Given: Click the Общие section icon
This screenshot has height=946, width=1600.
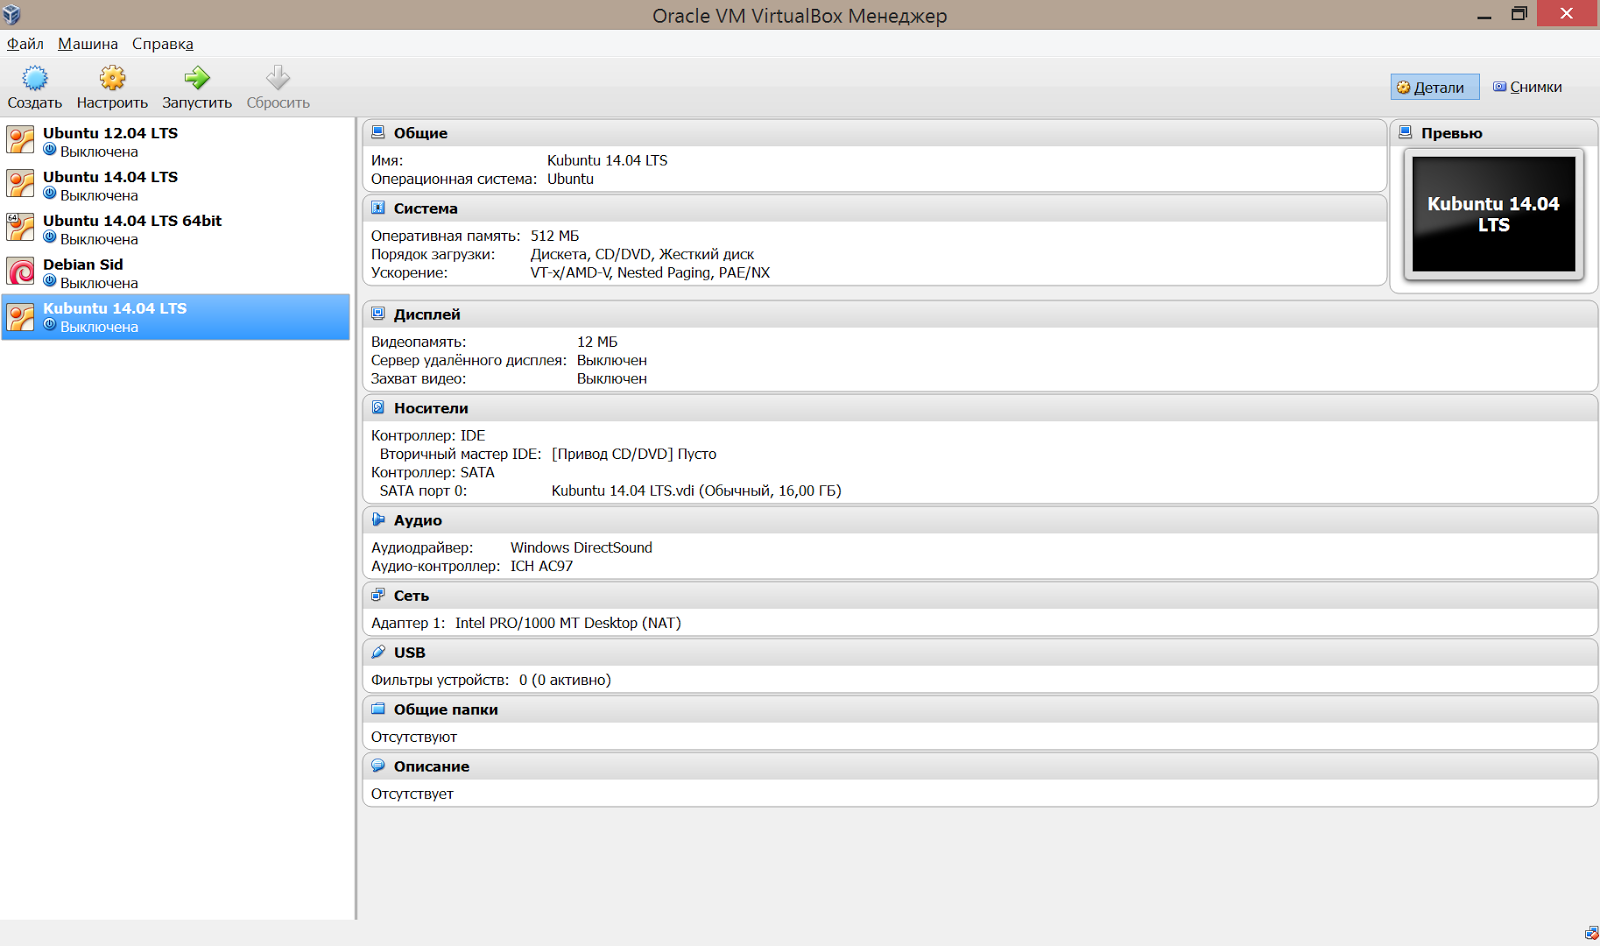Looking at the screenshot, I should pyautogui.click(x=378, y=132).
